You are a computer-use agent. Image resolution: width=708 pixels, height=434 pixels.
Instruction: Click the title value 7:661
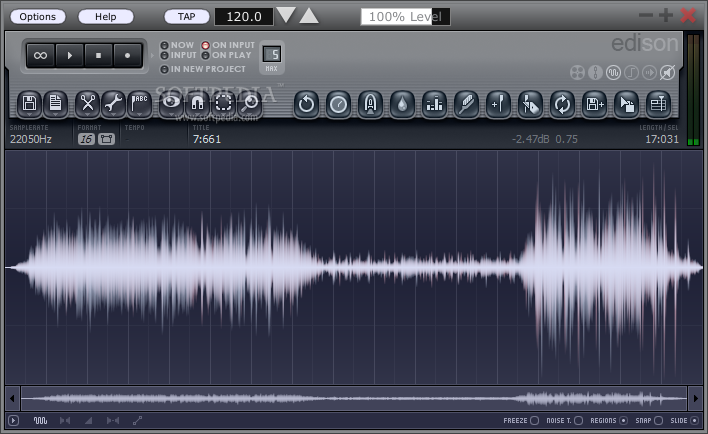(207, 139)
